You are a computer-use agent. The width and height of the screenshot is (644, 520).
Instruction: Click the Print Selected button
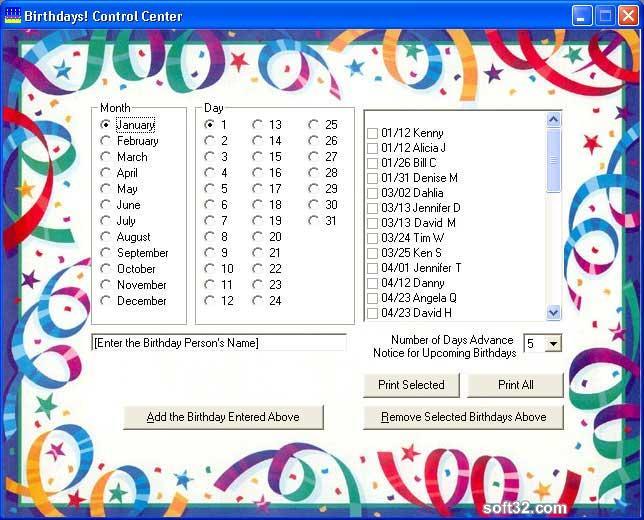tap(411, 385)
